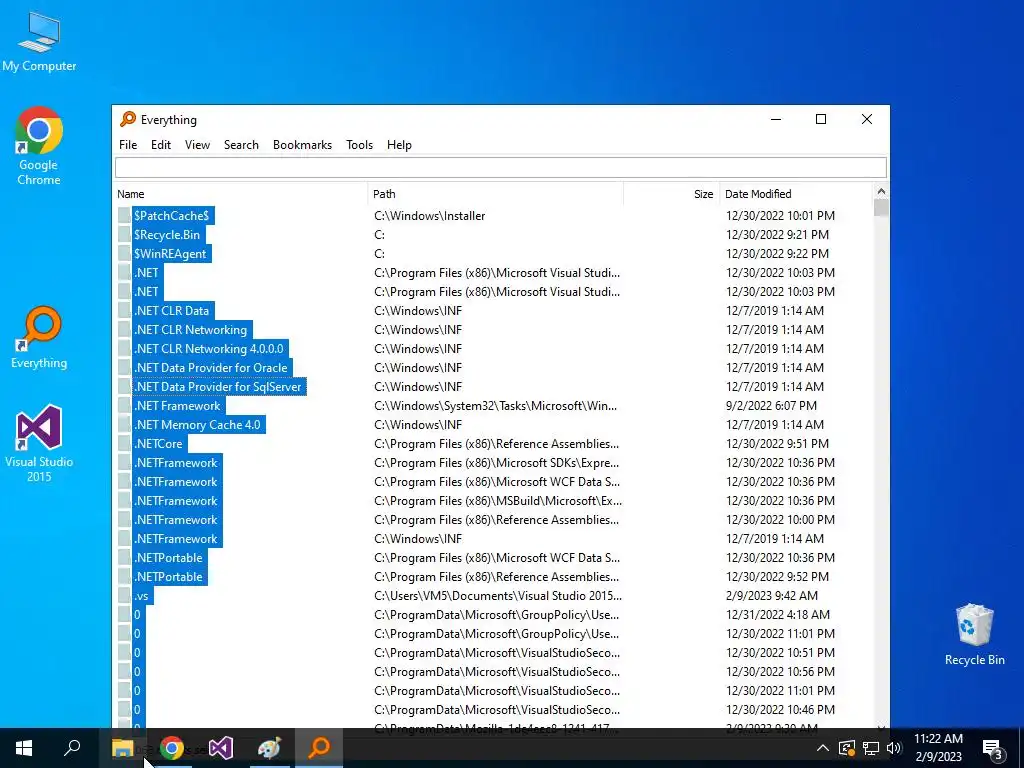Click the scrollbar up arrow
This screenshot has width=1024, height=768.
point(881,191)
